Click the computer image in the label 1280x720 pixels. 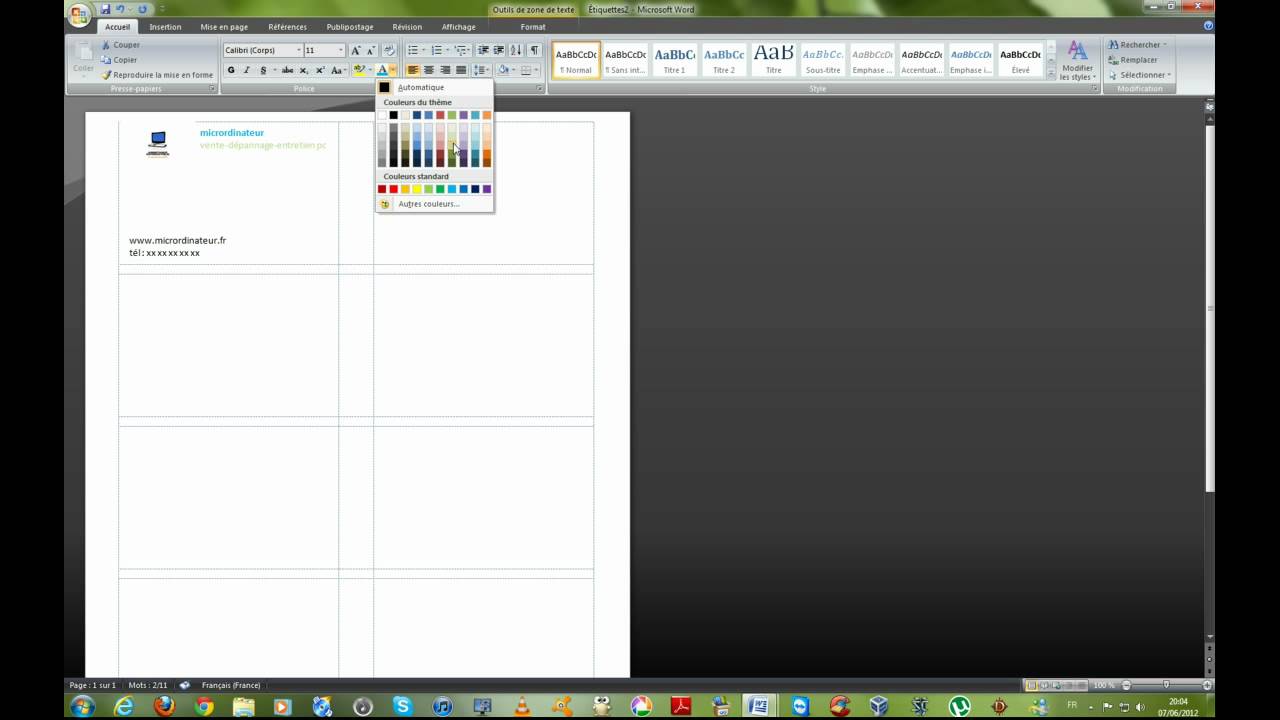point(157,144)
